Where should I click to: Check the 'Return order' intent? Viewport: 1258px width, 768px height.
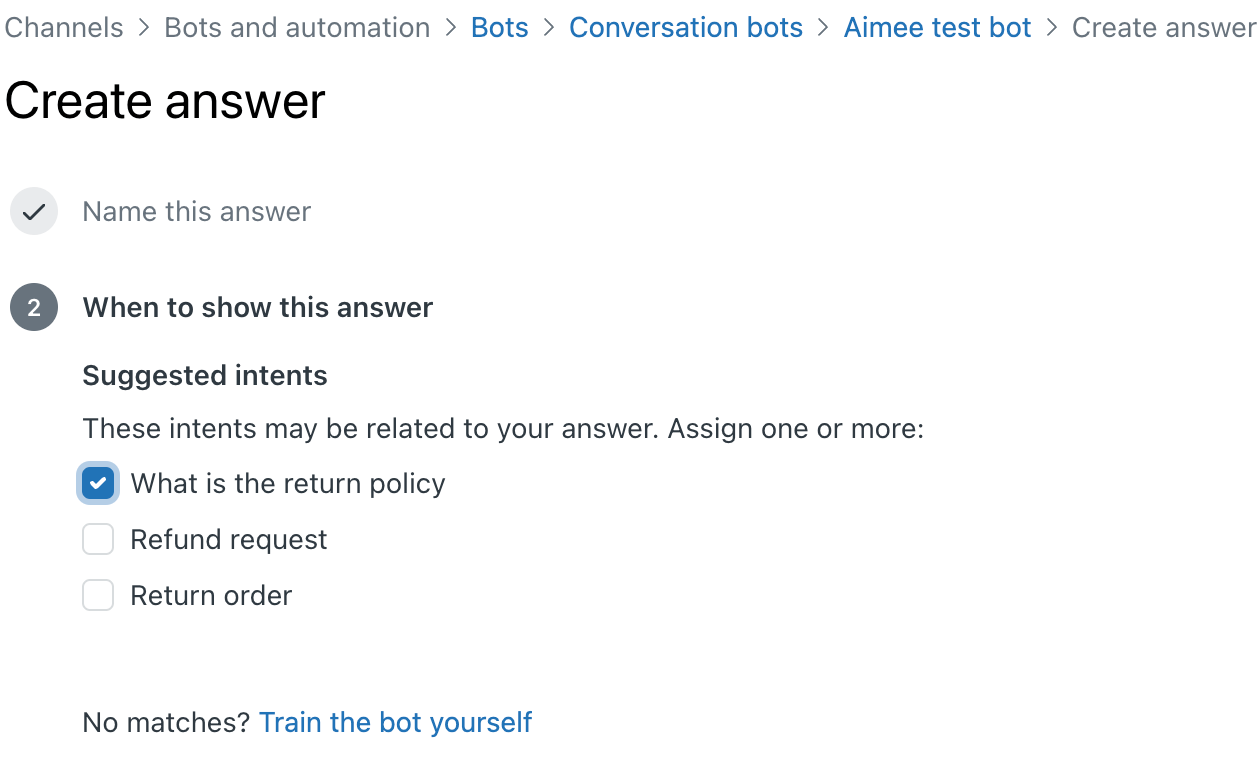97,595
